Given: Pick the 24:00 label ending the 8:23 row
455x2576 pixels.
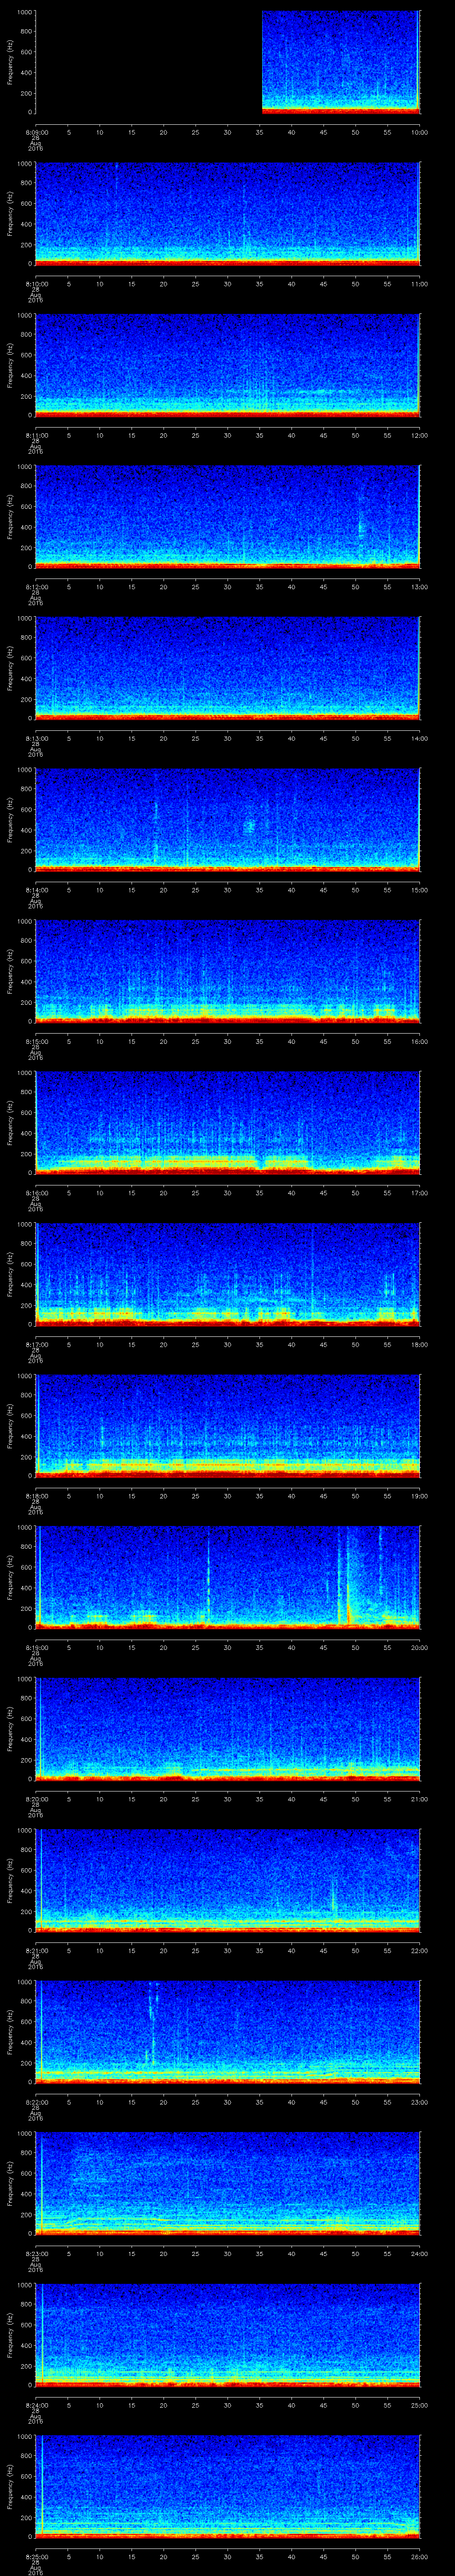Looking at the screenshot, I should (419, 2253).
